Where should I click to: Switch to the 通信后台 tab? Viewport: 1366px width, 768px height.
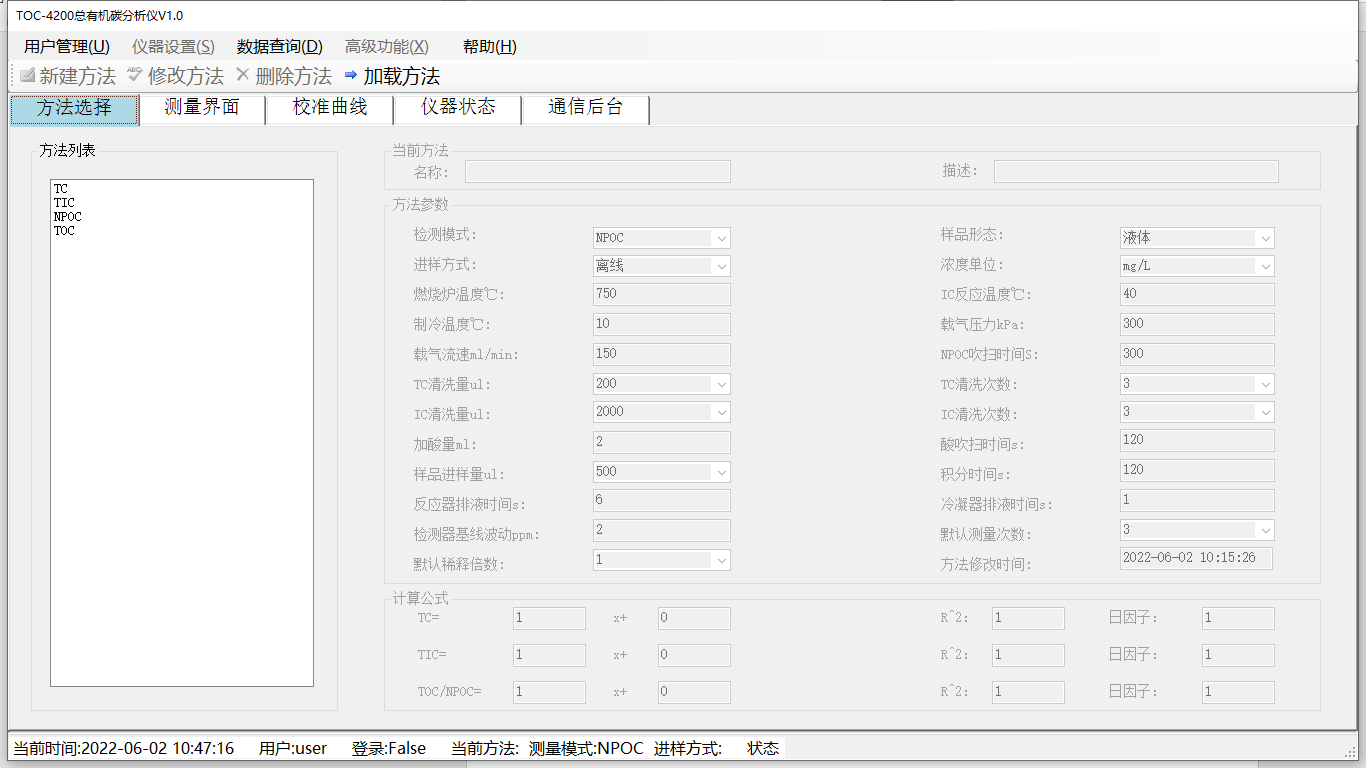tap(586, 108)
